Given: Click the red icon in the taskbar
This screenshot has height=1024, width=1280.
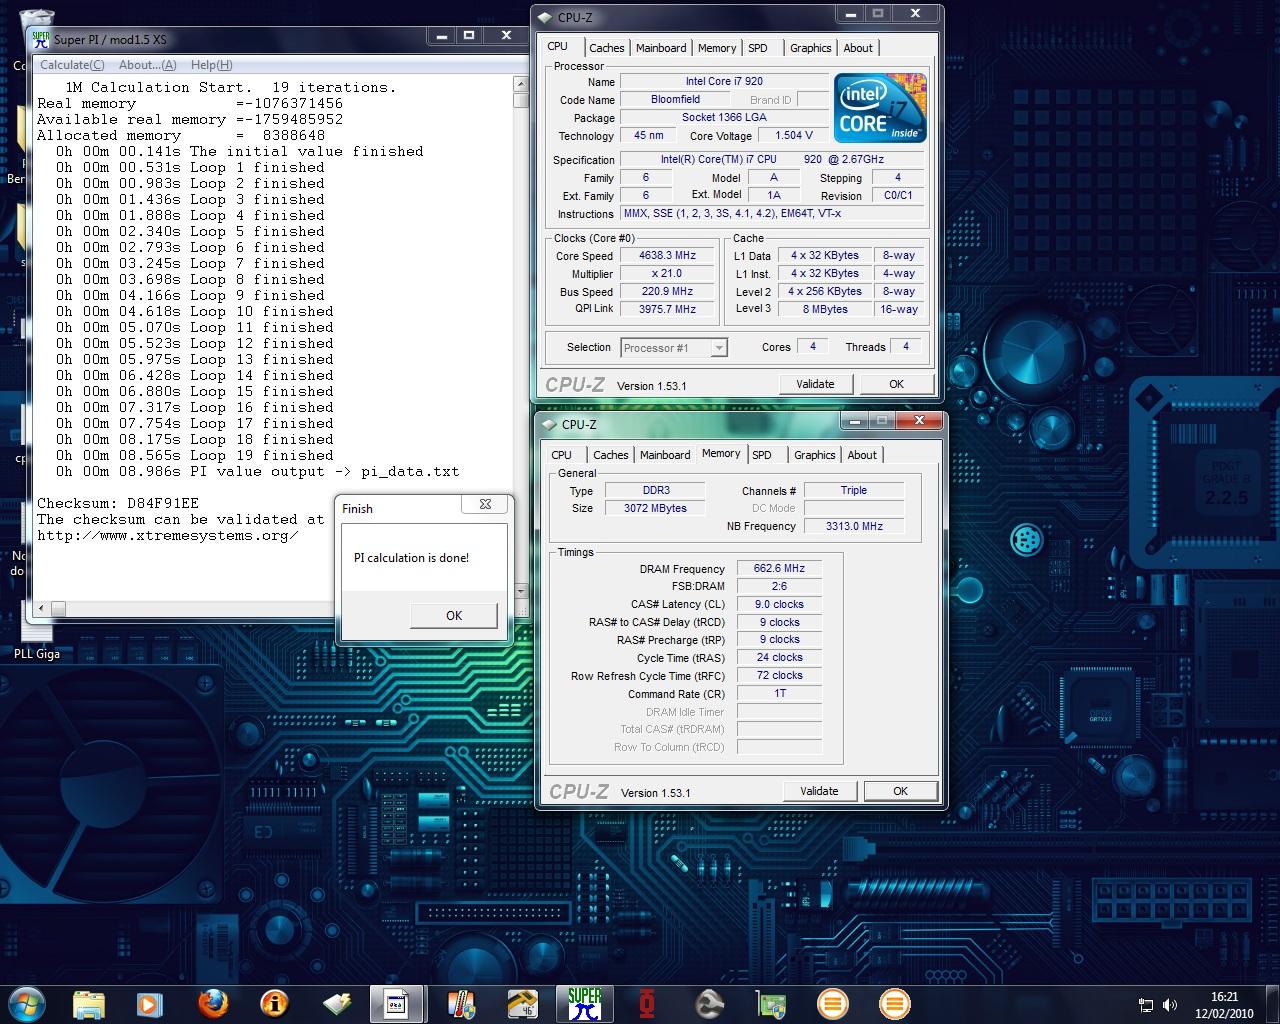Looking at the screenshot, I should pos(647,1003).
